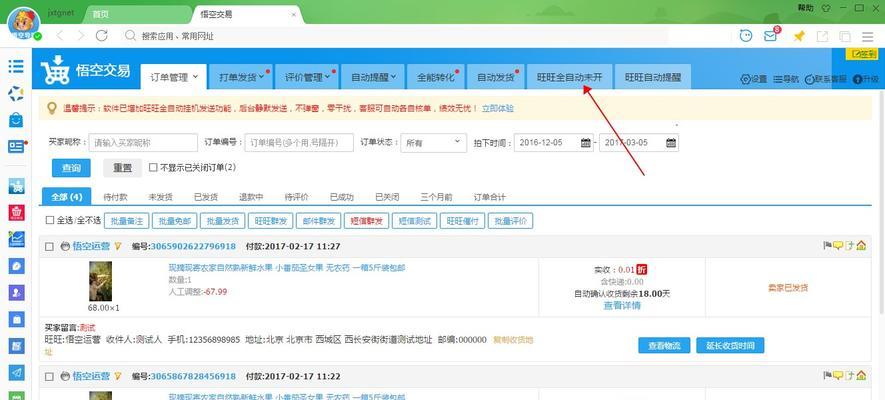Click the pop-out window icon
This screenshot has width=885, height=400.
coord(822,36)
